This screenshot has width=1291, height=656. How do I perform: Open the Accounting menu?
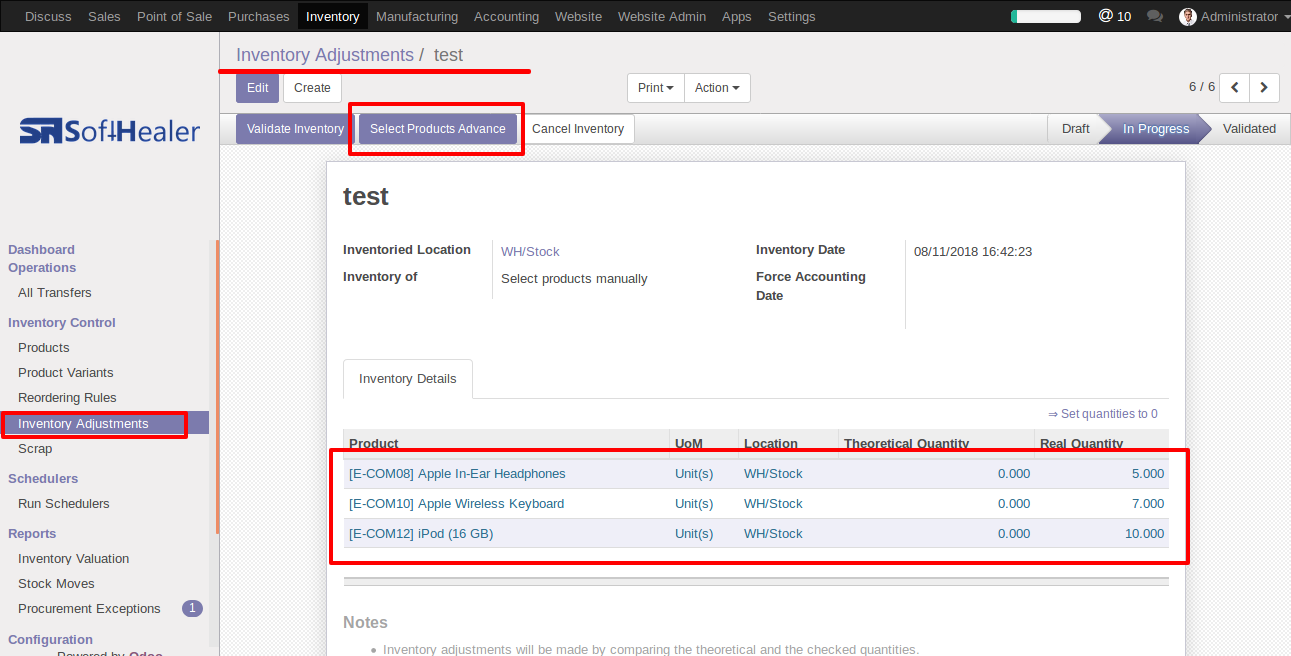(x=506, y=16)
